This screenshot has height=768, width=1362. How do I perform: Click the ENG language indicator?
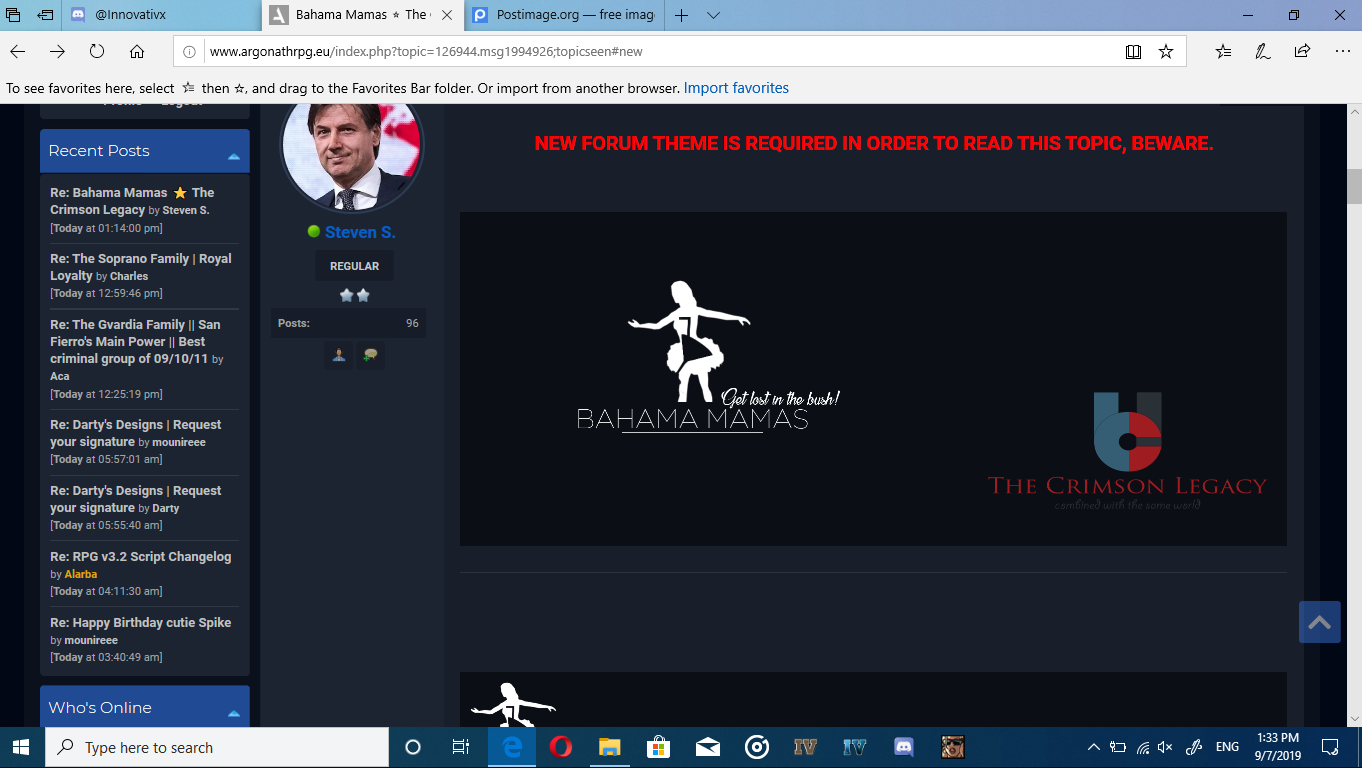coord(1227,747)
